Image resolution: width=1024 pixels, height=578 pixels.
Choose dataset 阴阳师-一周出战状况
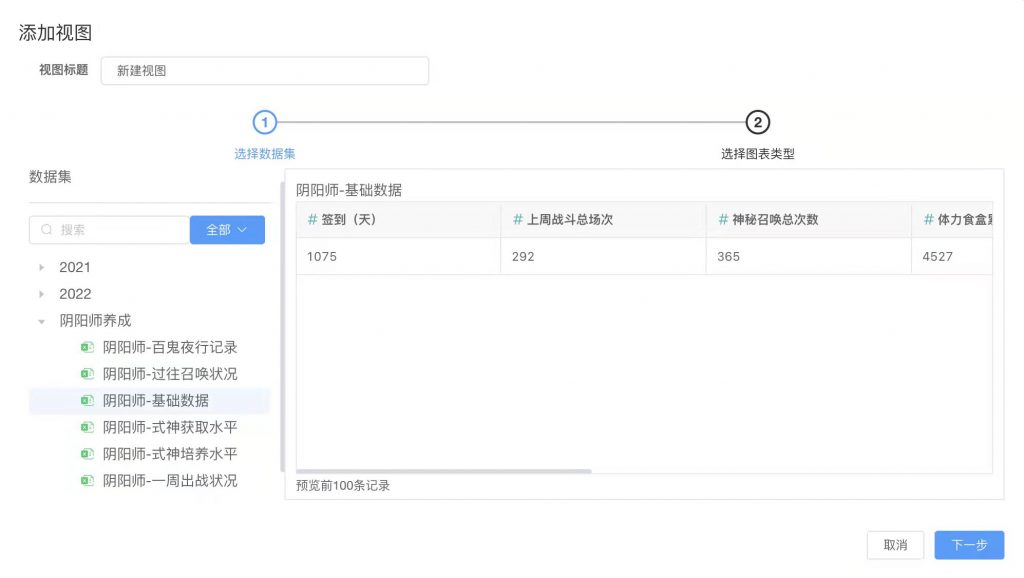click(x=170, y=481)
